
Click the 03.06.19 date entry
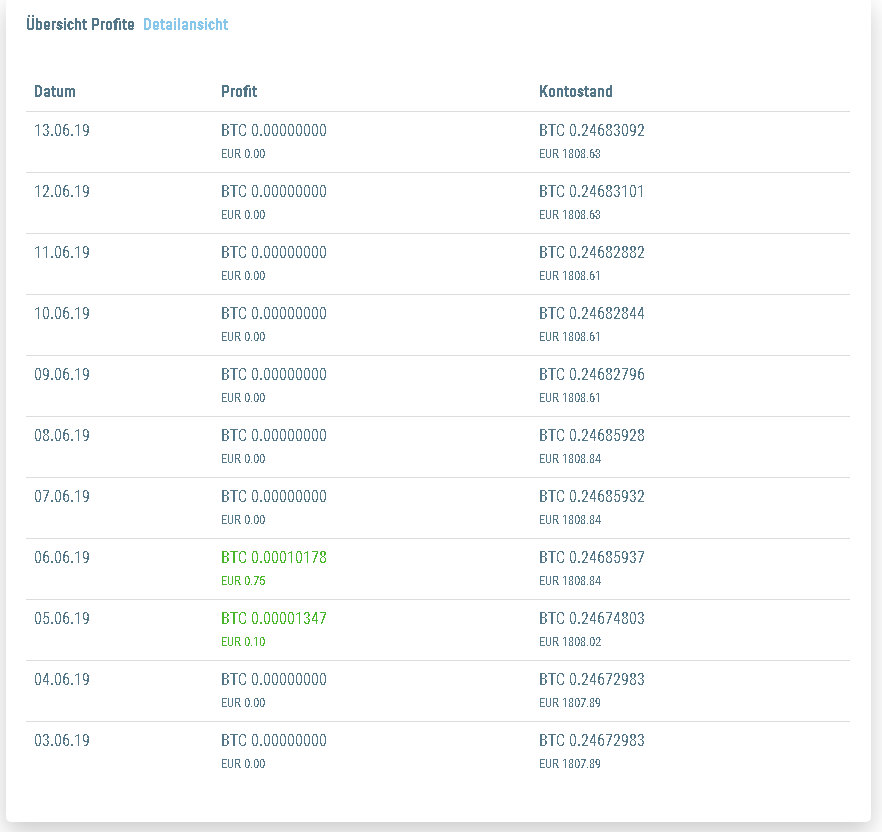point(62,740)
